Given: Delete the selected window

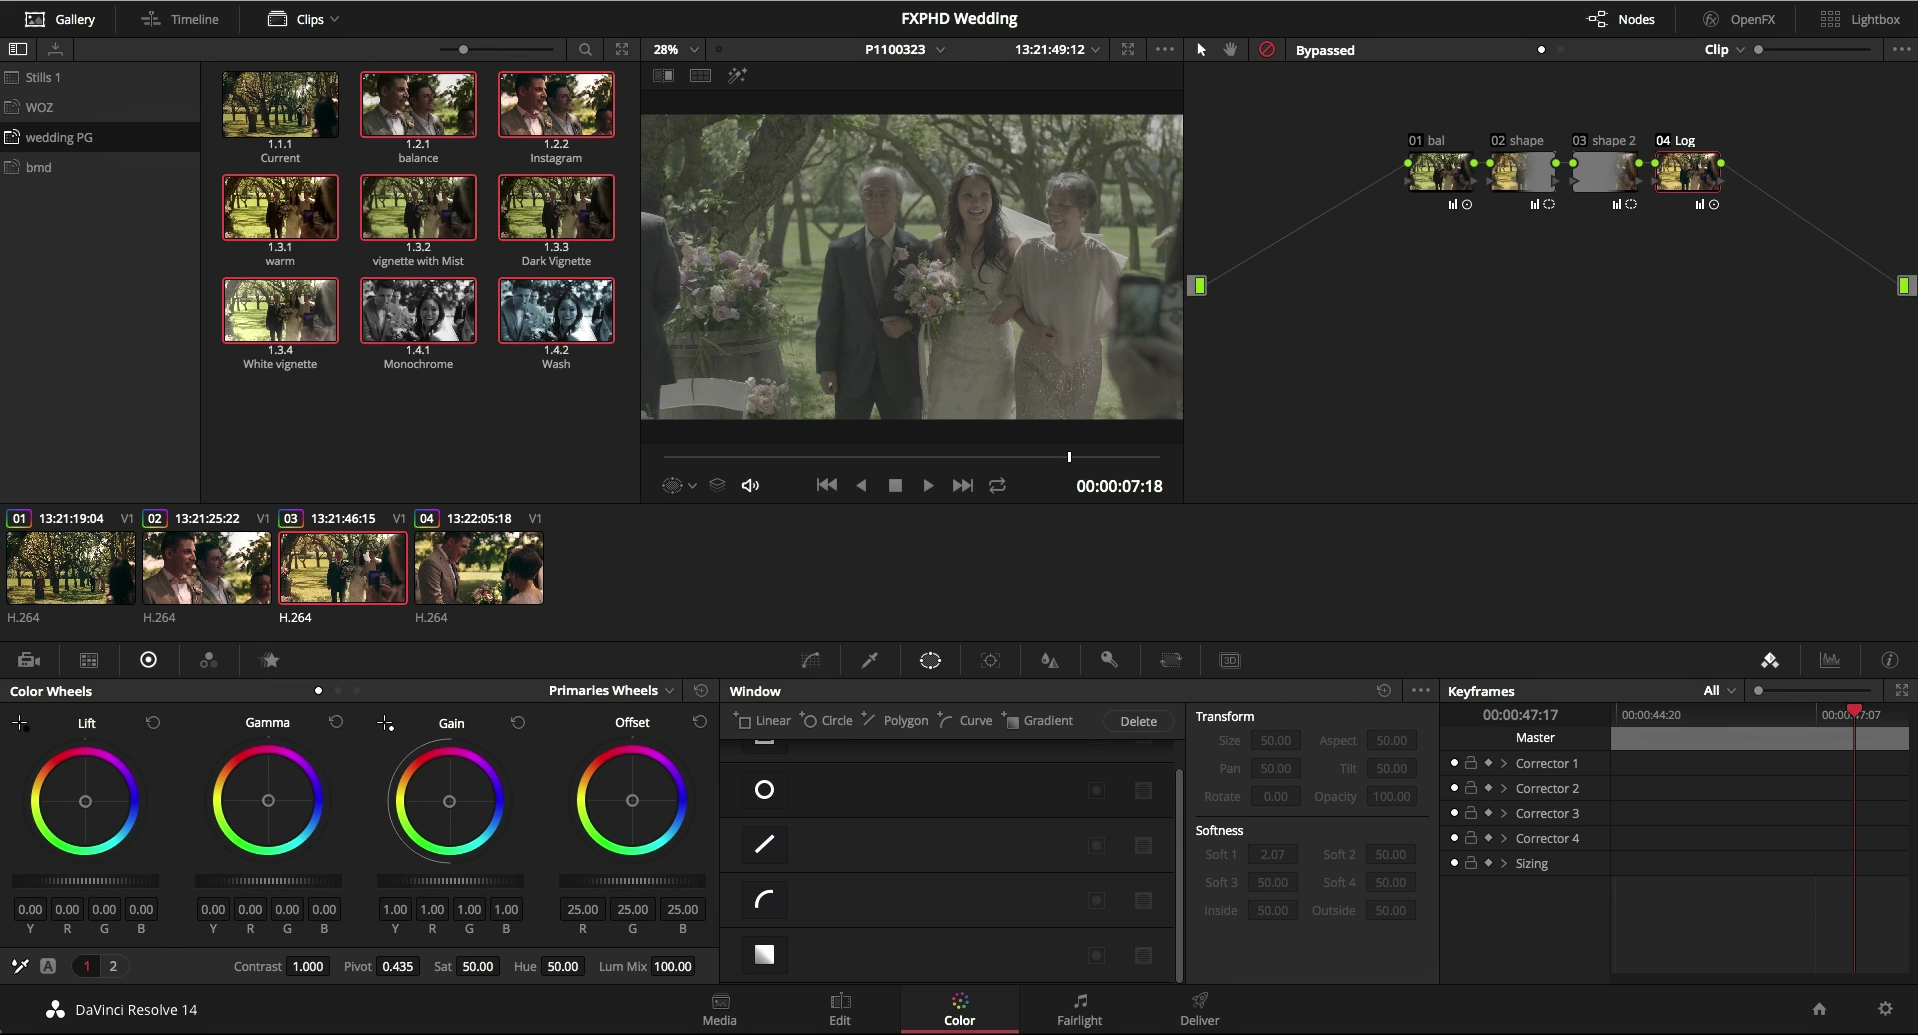Looking at the screenshot, I should pos(1138,721).
